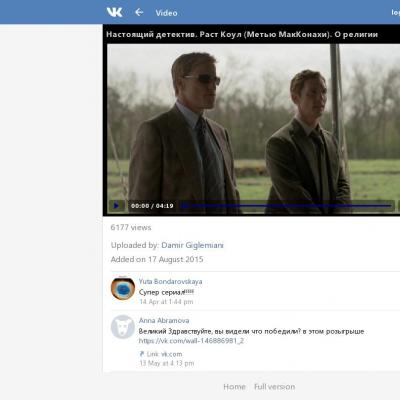The height and width of the screenshot is (400, 400).
Task: Click the 00:00 / 04:19 time display
Action: [152, 206]
